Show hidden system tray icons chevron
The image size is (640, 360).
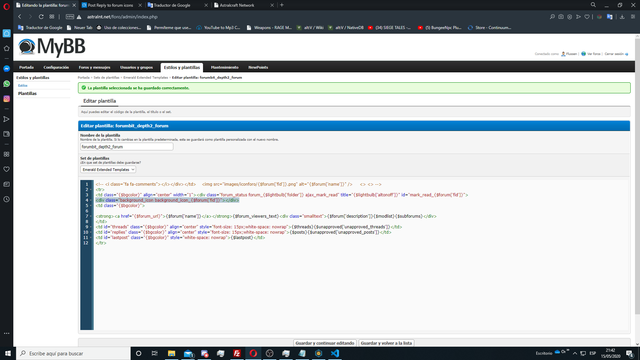point(575,353)
